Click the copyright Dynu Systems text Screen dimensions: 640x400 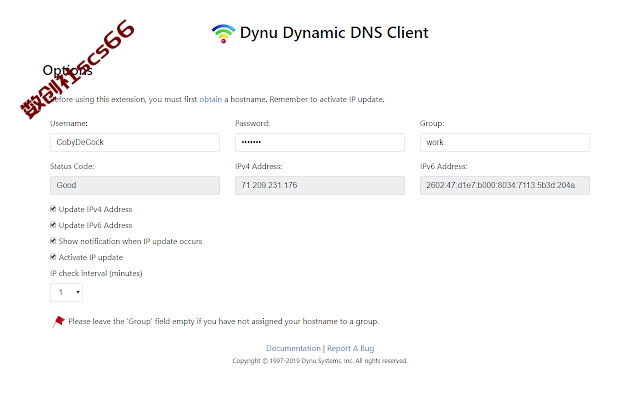click(320, 360)
